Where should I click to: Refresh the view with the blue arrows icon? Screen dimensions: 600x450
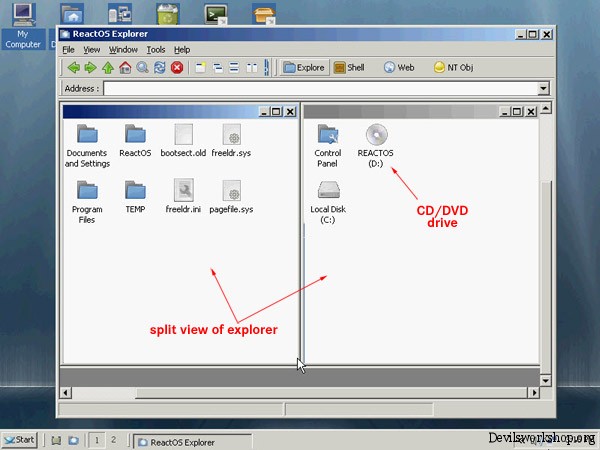click(x=160, y=68)
